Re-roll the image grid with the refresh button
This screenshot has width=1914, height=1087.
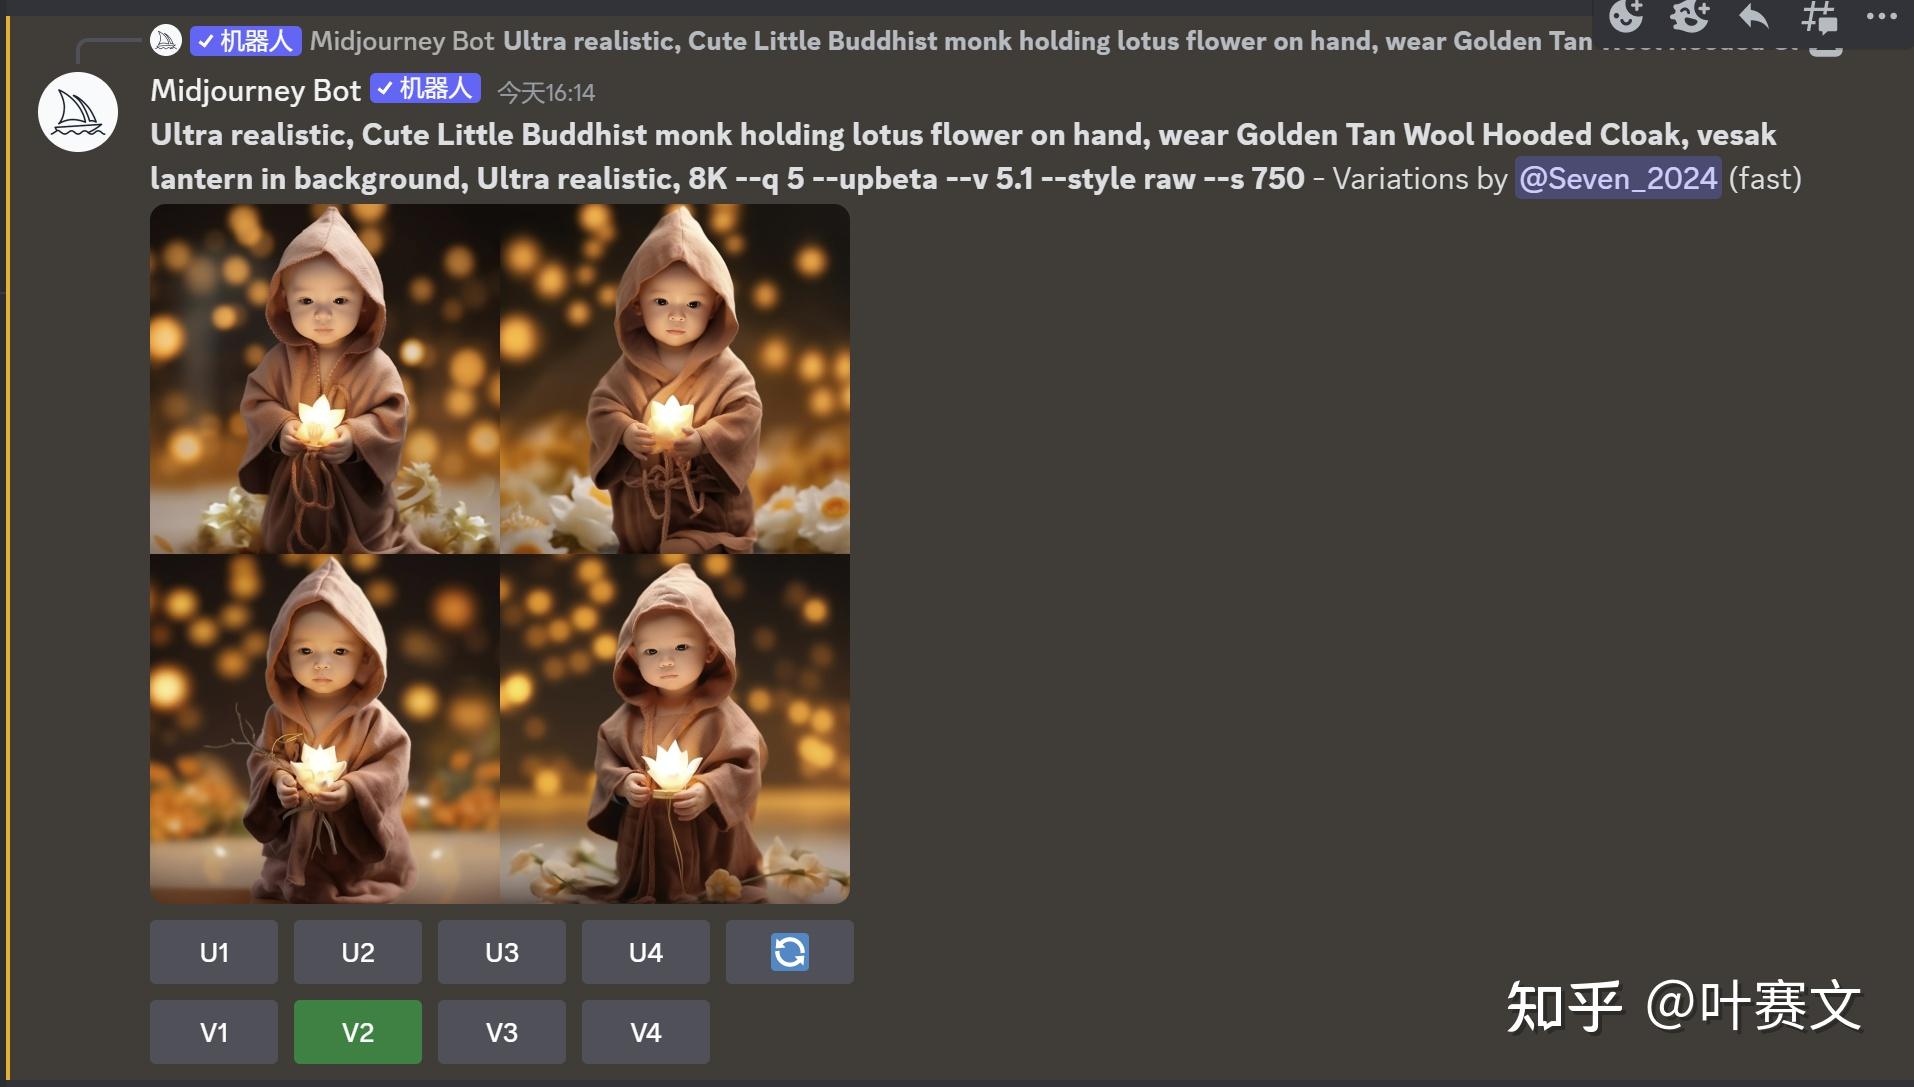[x=790, y=952]
